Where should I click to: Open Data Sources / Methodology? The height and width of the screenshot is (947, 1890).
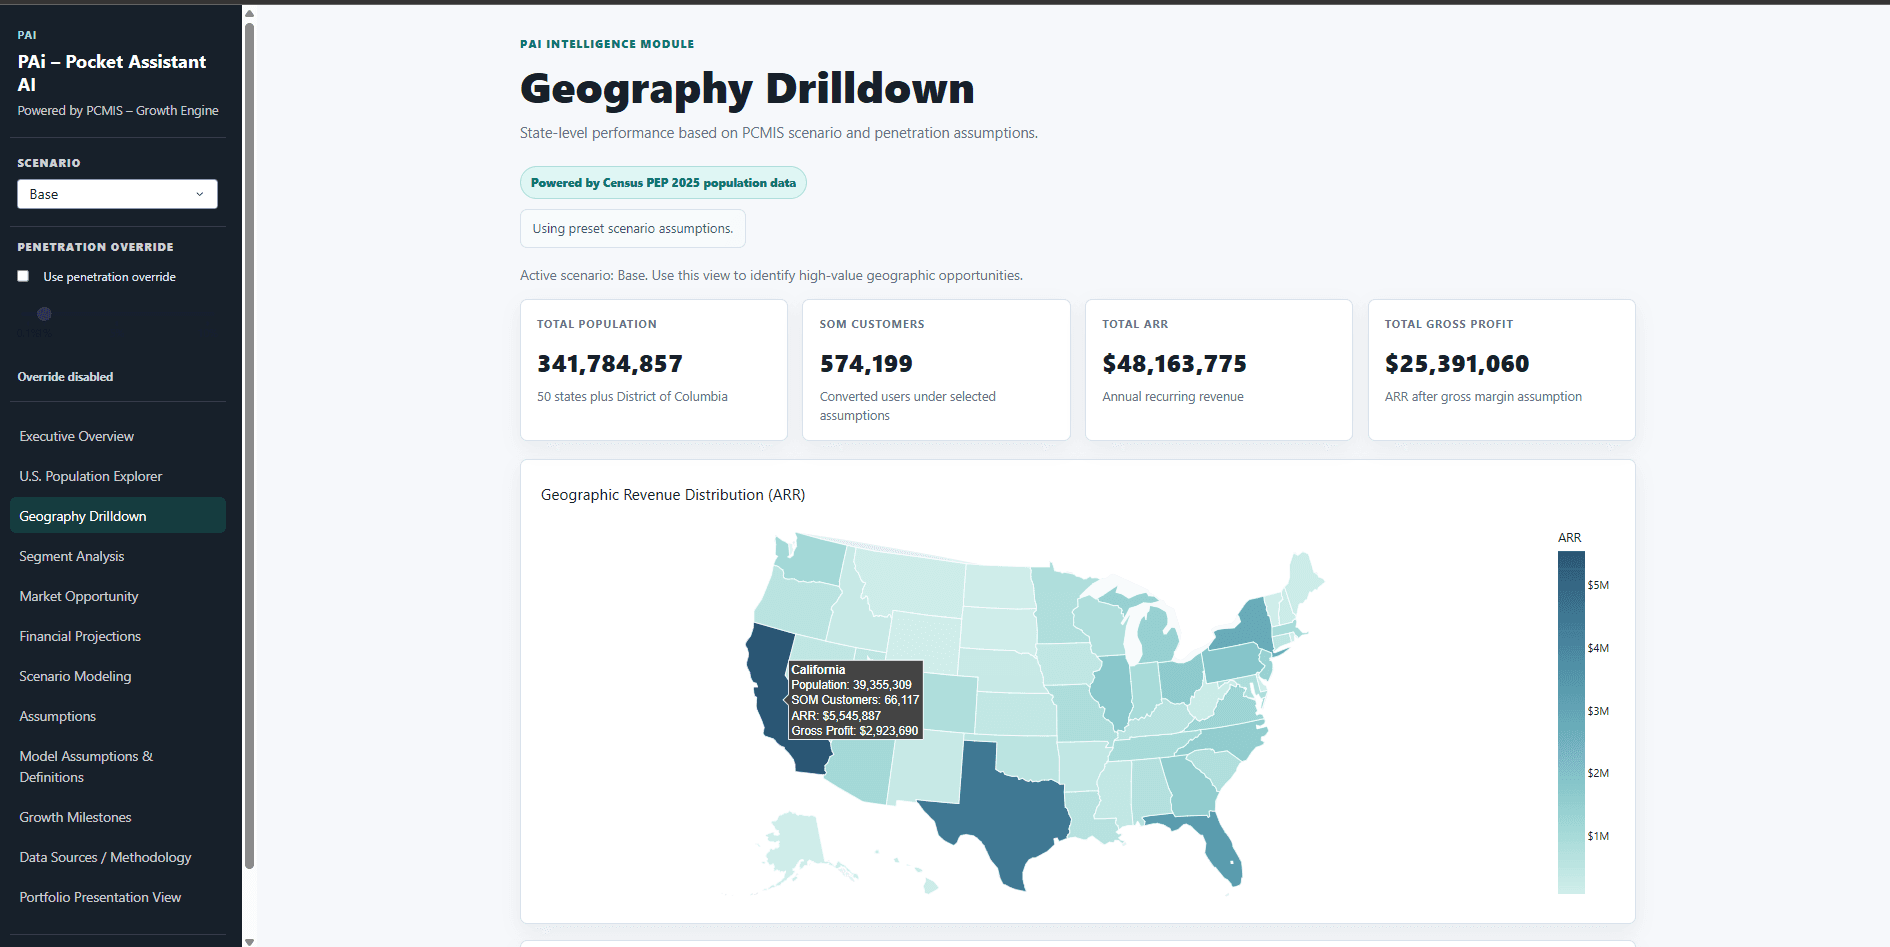point(118,857)
